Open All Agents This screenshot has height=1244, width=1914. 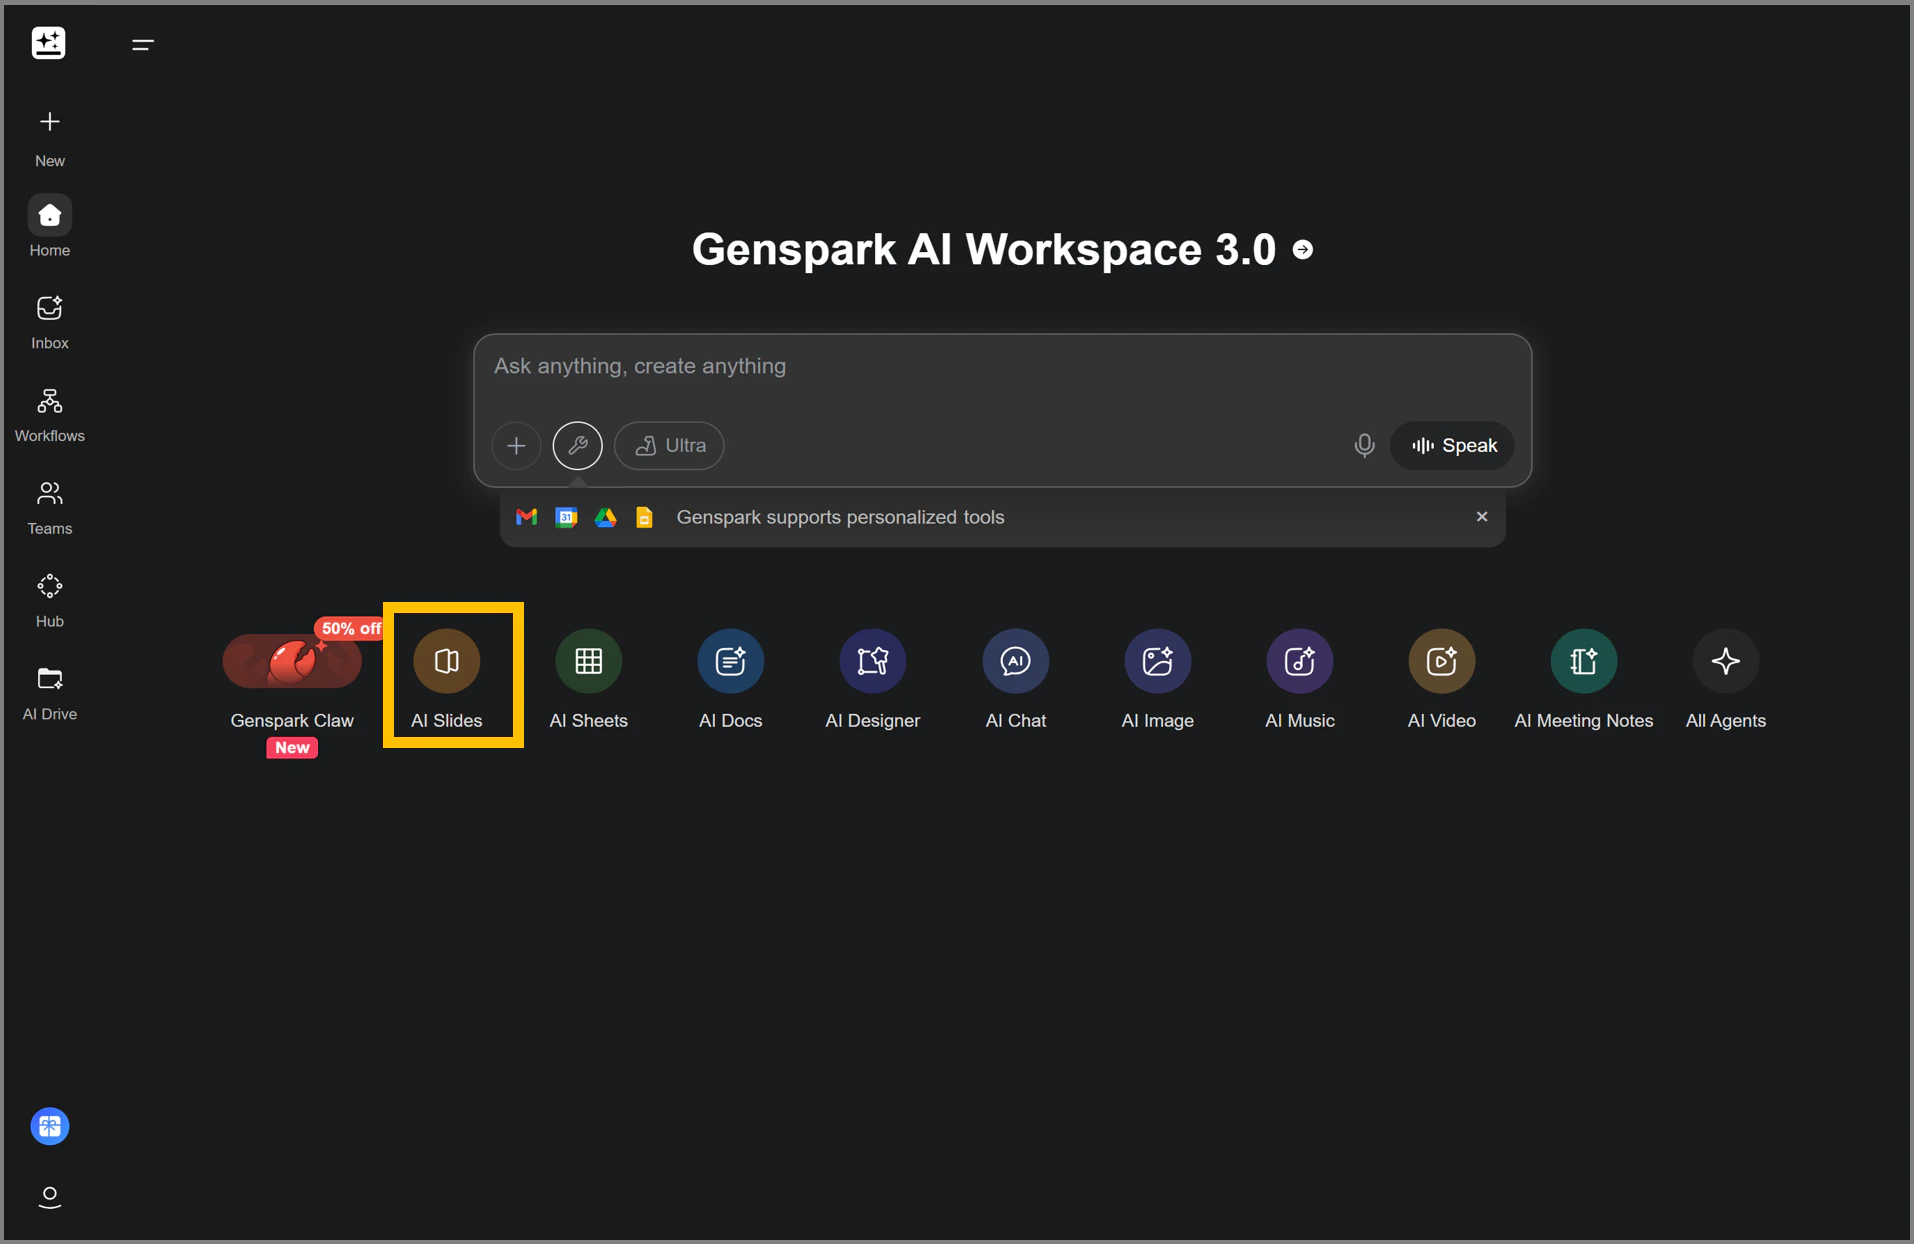[1726, 681]
